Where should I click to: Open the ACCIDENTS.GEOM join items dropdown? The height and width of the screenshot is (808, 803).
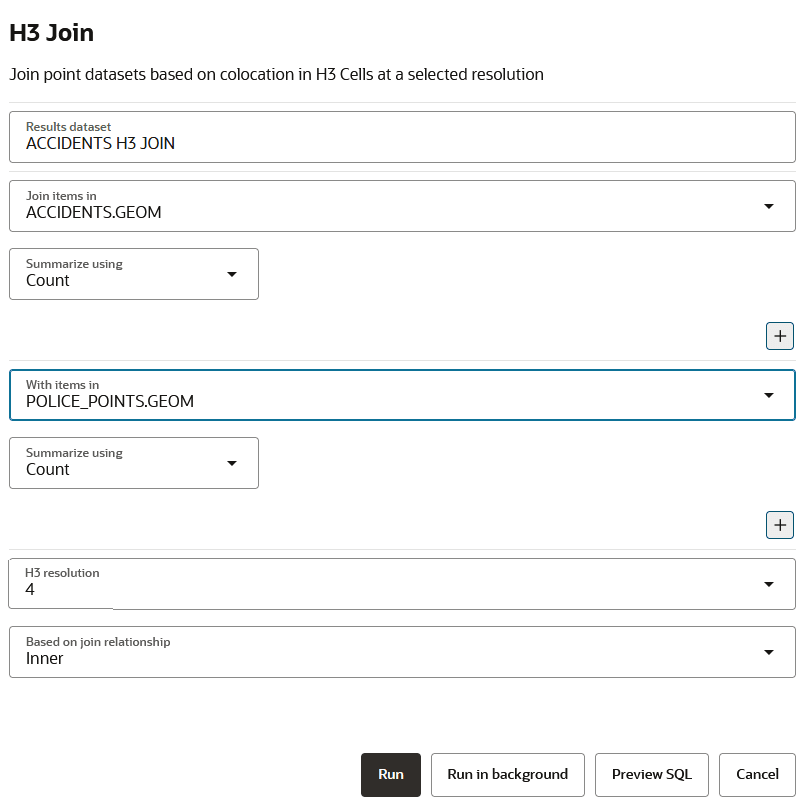point(390,206)
